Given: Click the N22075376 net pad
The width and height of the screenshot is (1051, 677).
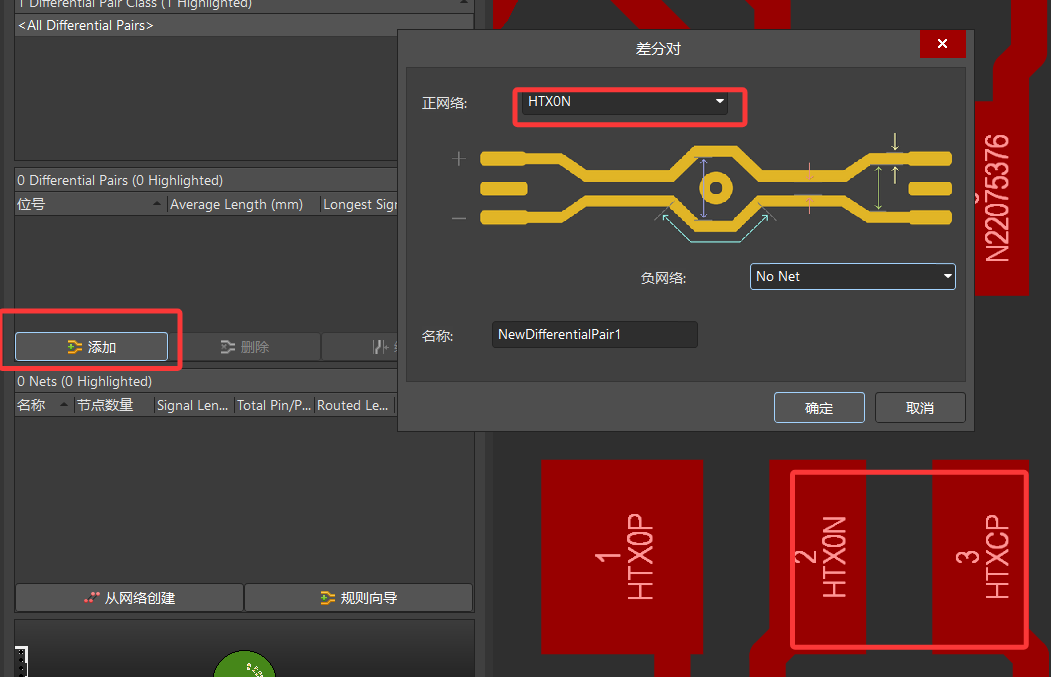Looking at the screenshot, I should 1001,198.
